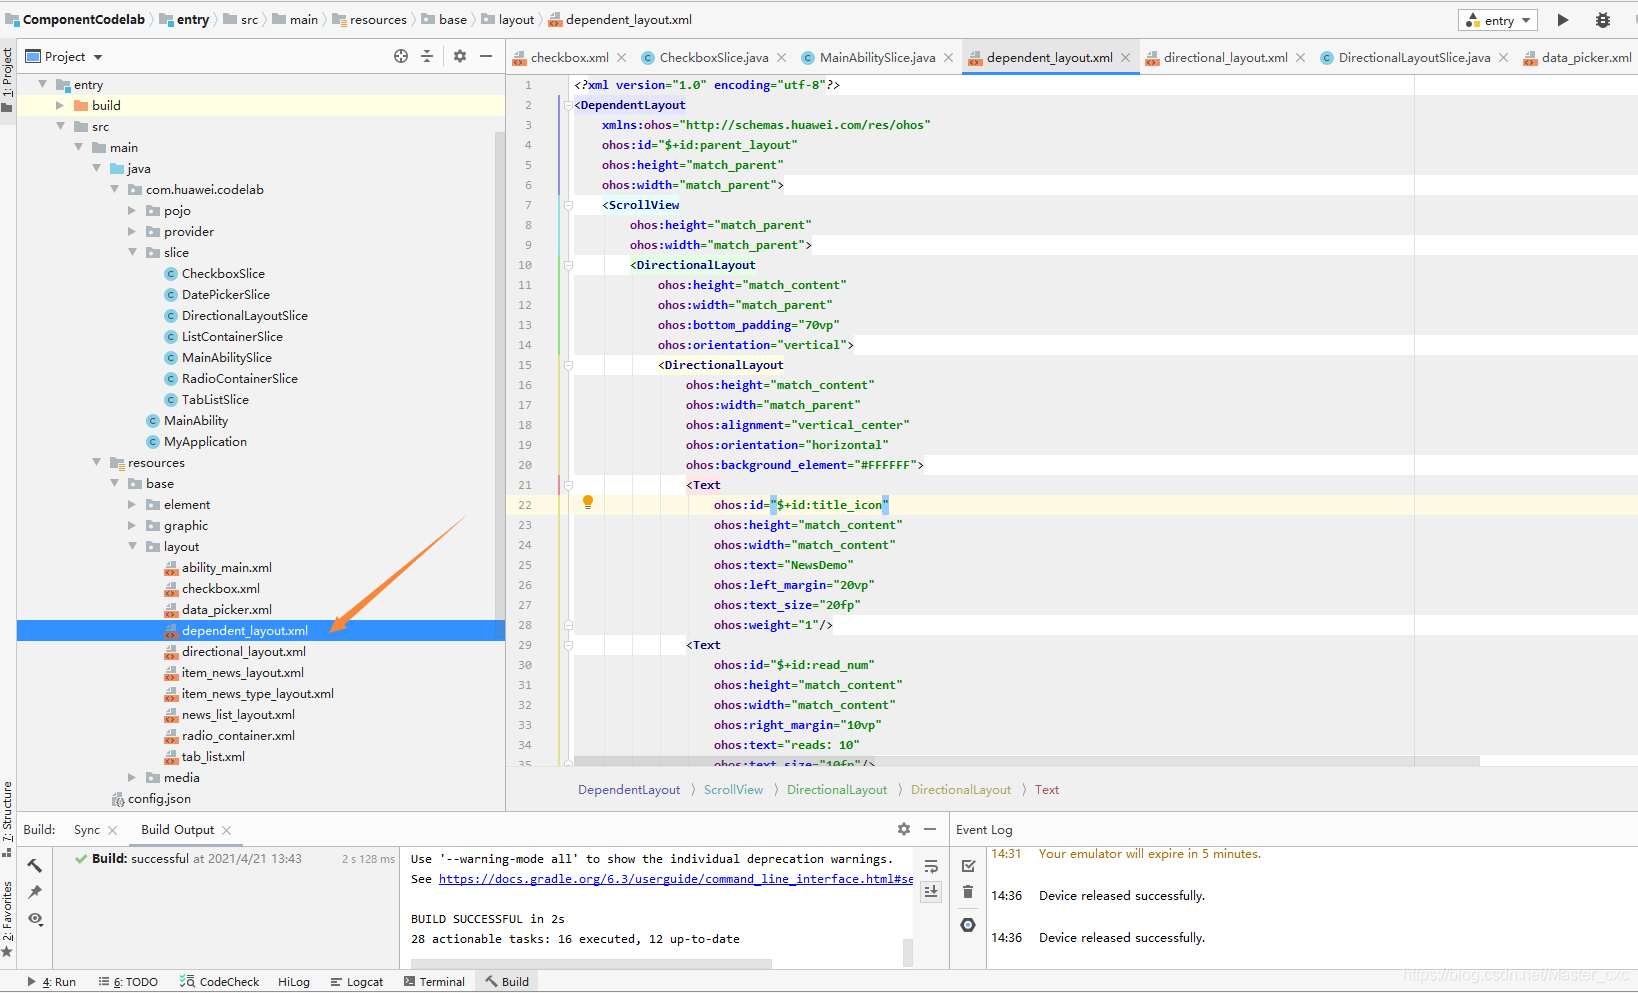
Task: Clear Event Log with trash icon
Action: click(x=968, y=892)
